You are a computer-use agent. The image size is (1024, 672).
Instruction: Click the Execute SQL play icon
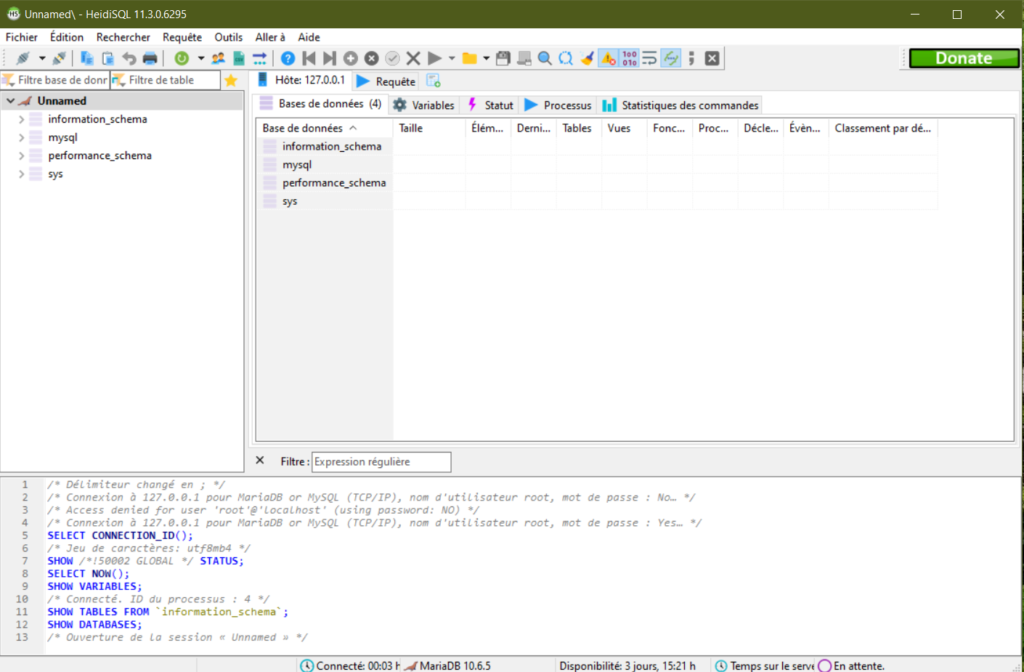point(434,58)
